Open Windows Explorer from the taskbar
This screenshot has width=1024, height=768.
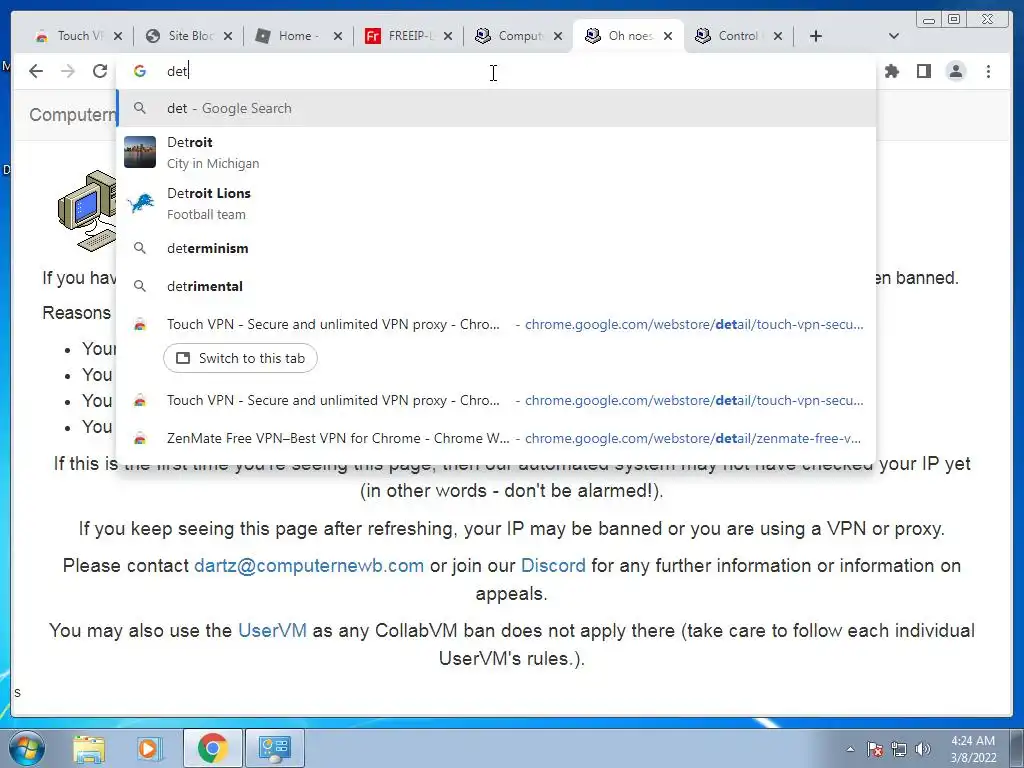click(89, 748)
